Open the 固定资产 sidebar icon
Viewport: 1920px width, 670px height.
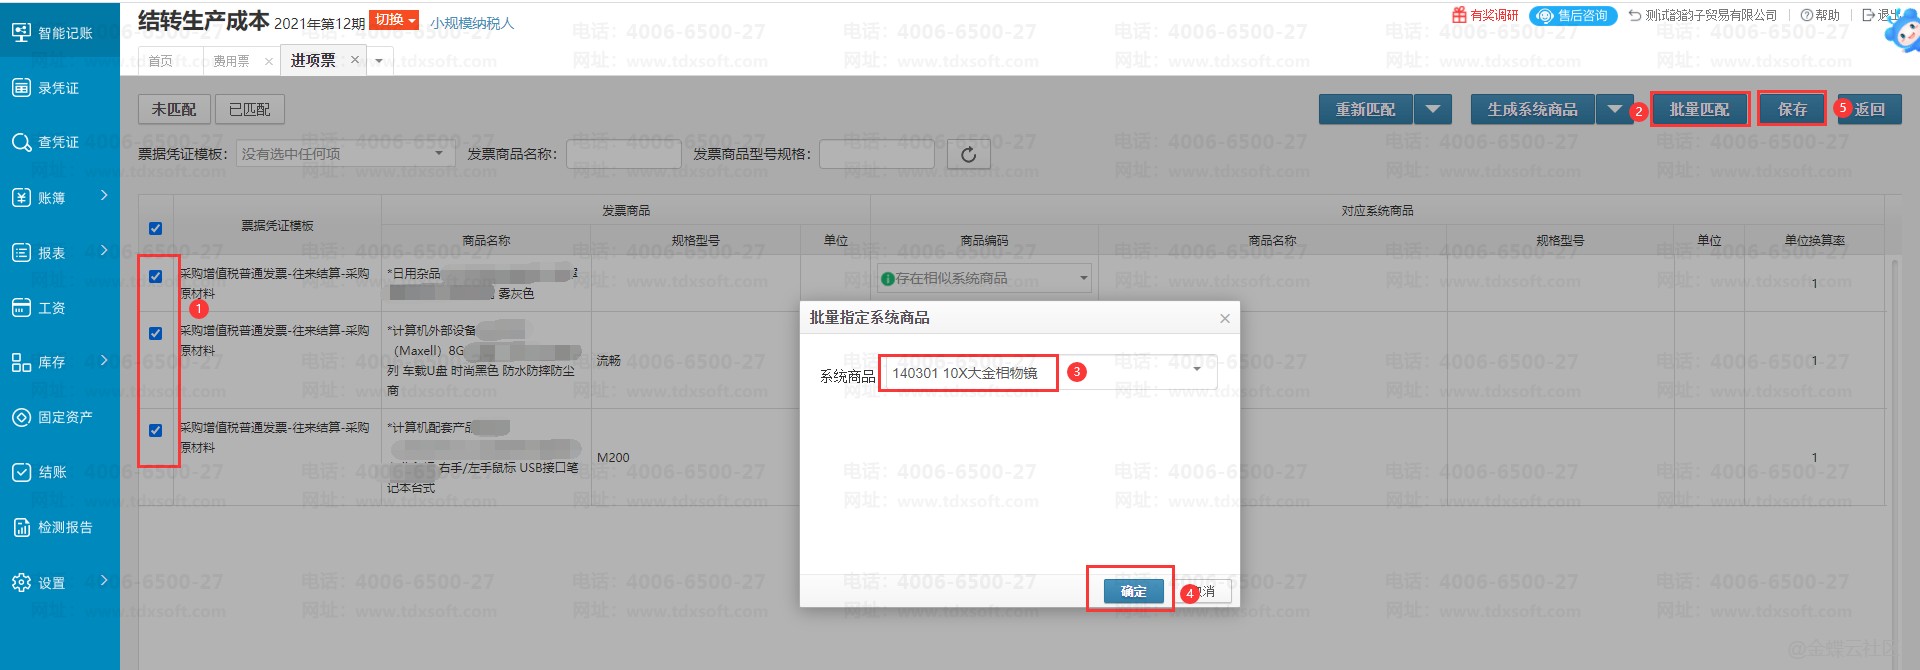(x=21, y=418)
